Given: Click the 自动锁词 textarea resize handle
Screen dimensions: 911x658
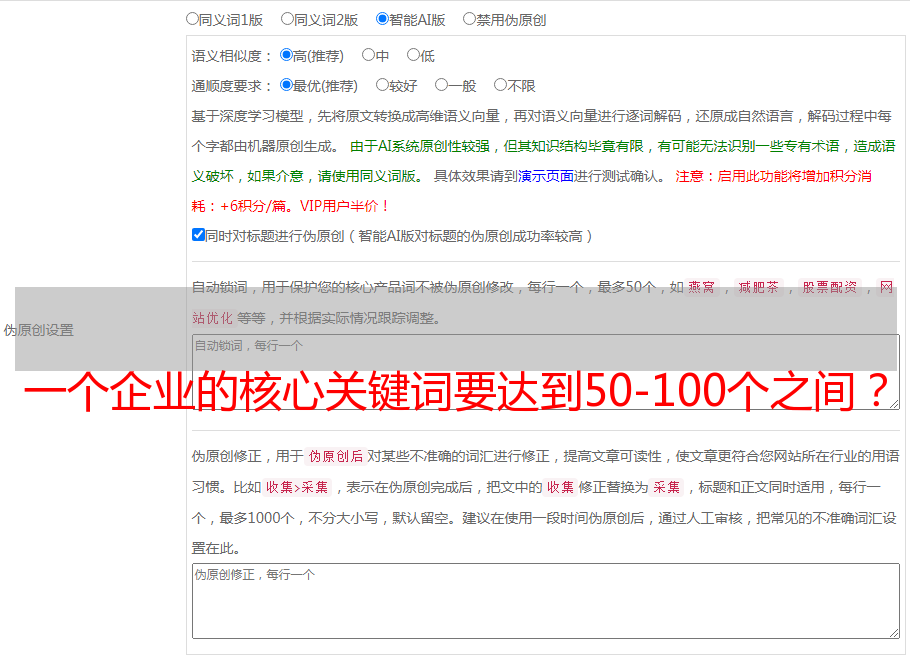Looking at the screenshot, I should pyautogui.click(x=893, y=403).
